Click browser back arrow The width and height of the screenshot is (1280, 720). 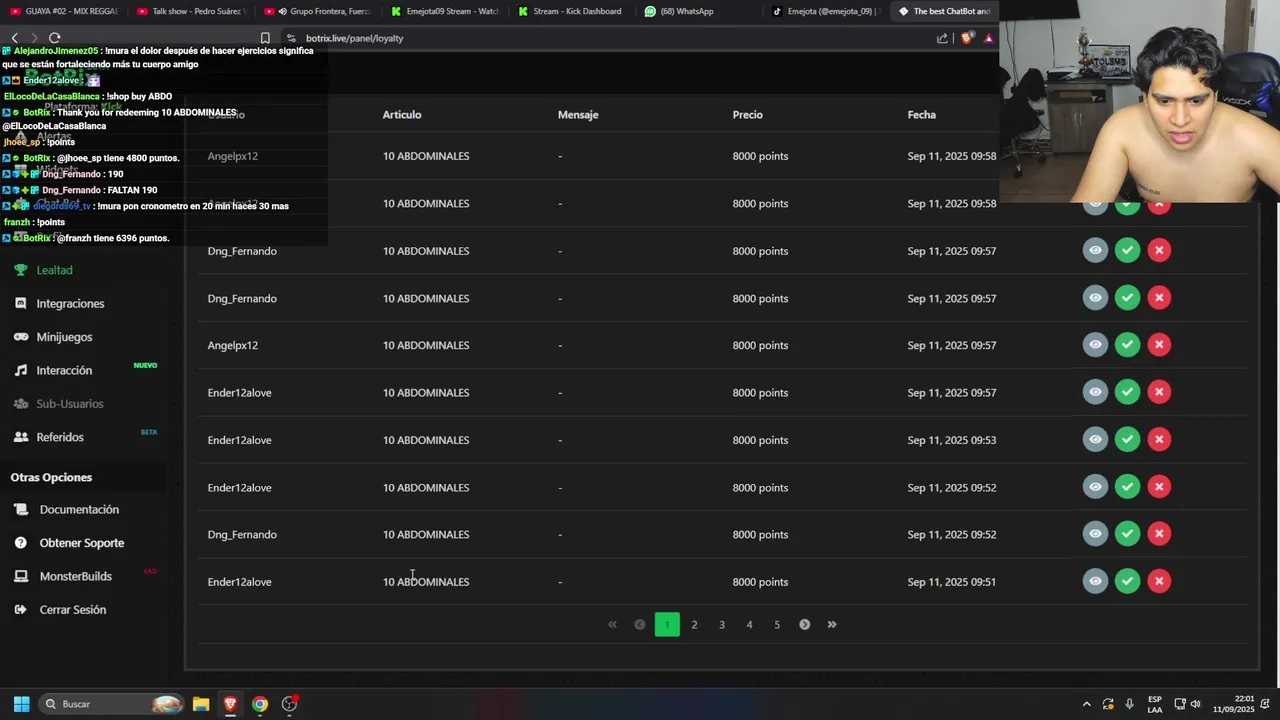tap(14, 38)
